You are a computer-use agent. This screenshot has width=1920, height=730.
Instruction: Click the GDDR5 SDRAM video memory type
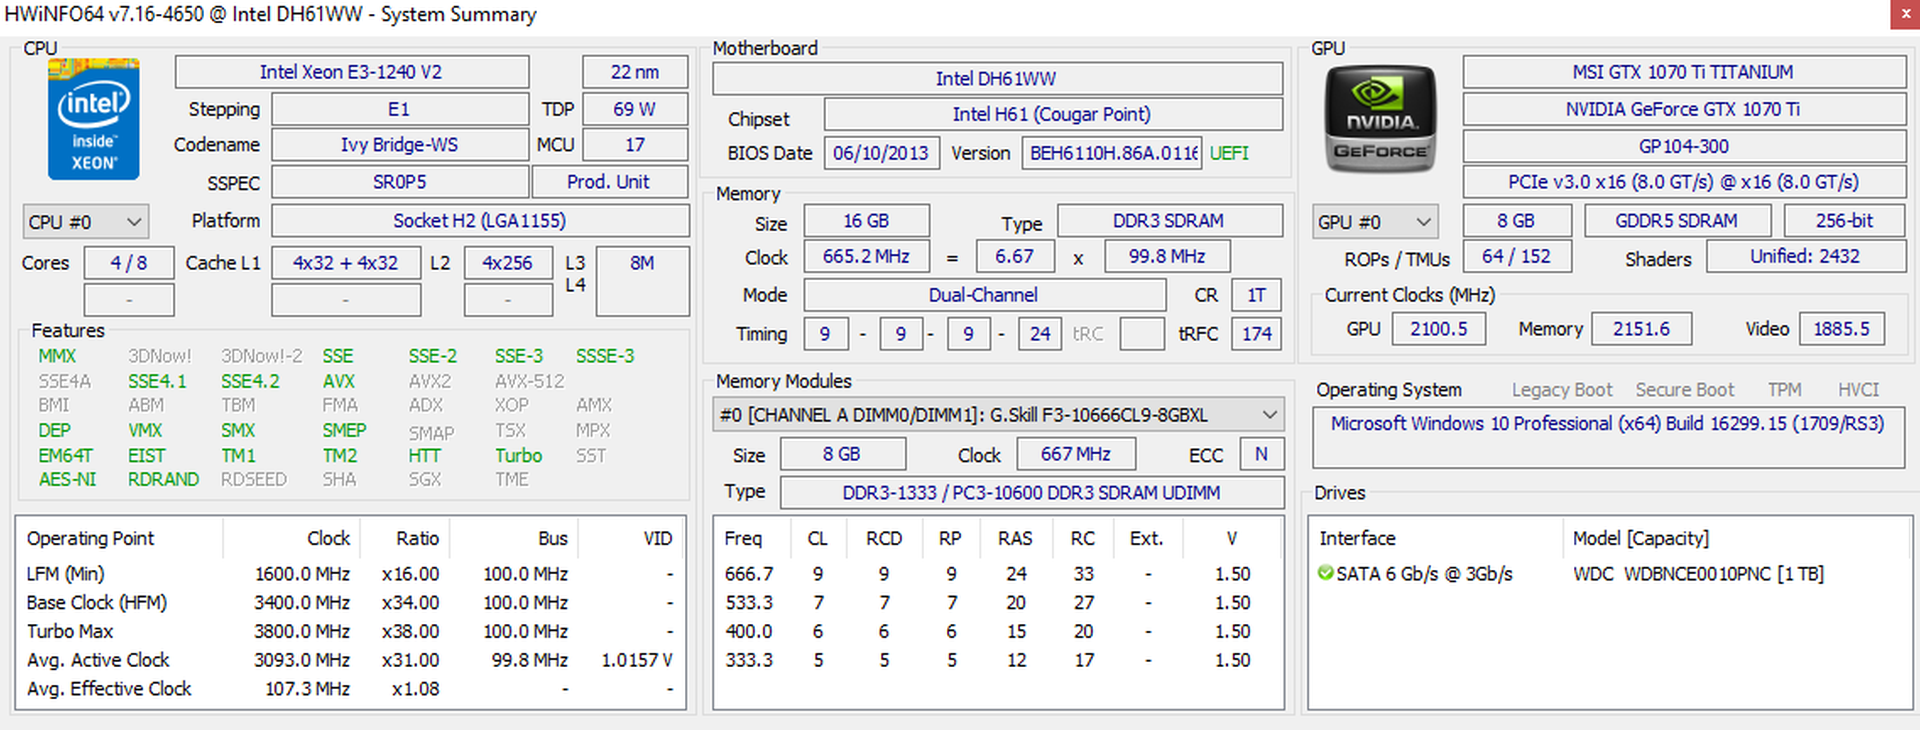coord(1677,221)
